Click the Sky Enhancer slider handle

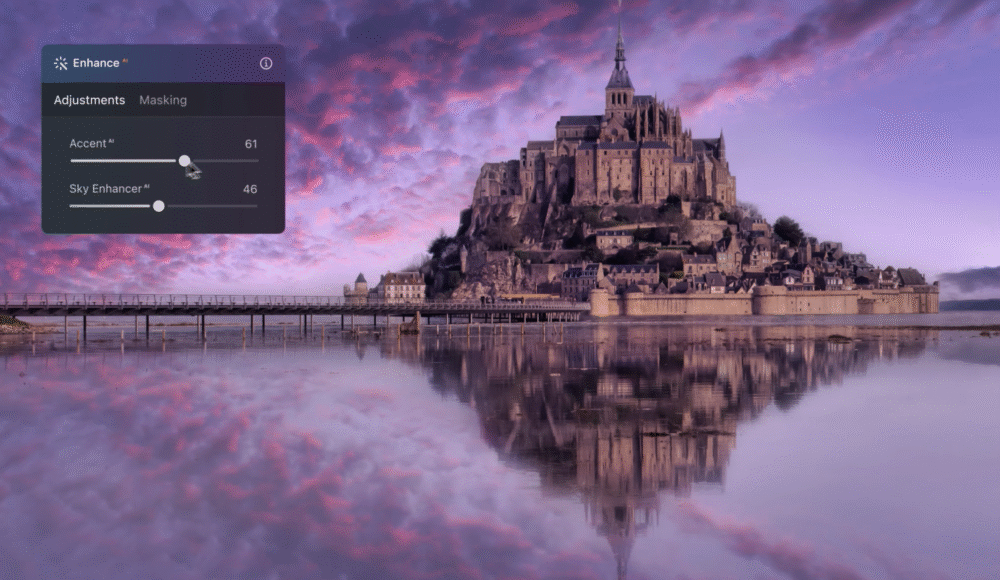tap(158, 206)
